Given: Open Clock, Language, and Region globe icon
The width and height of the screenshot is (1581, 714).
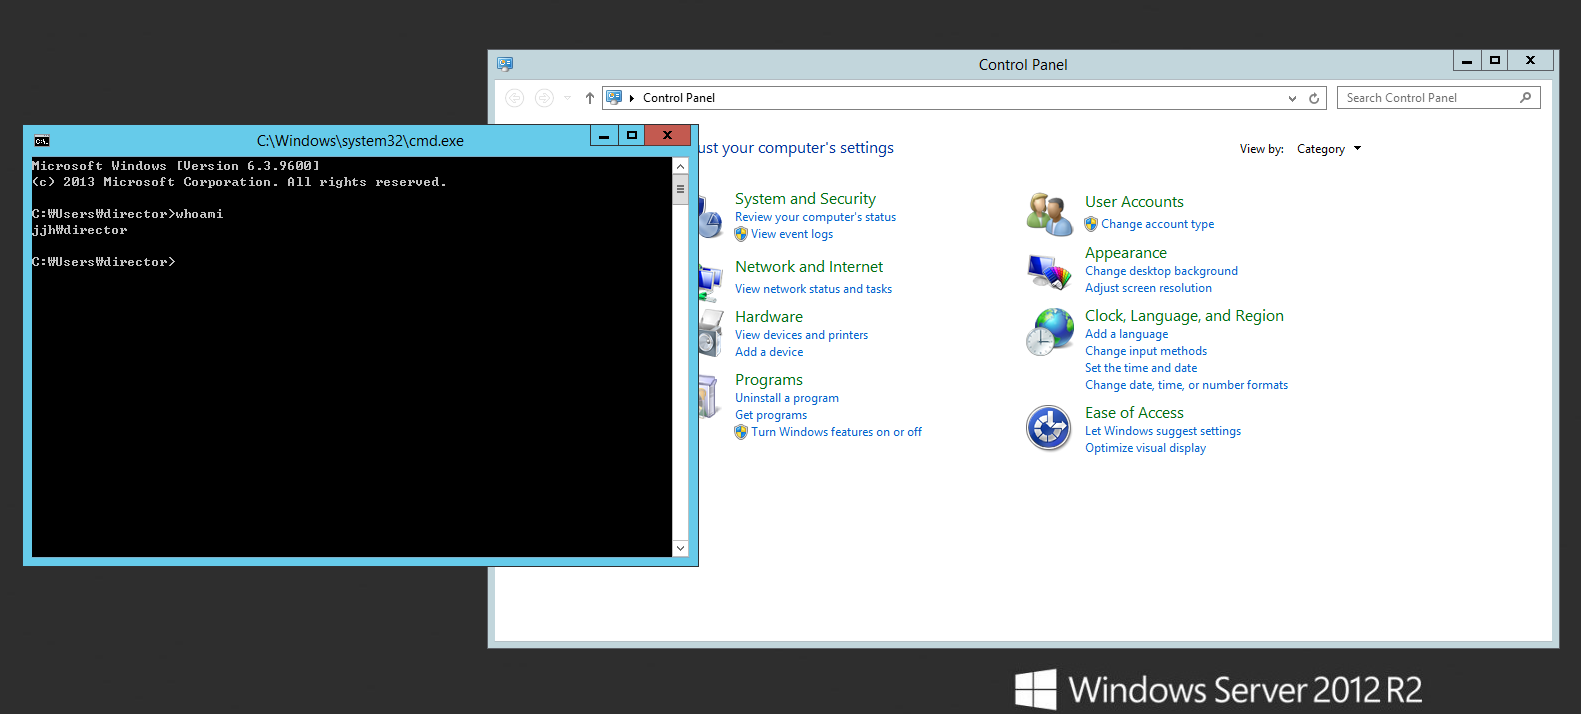Looking at the screenshot, I should 1049,332.
